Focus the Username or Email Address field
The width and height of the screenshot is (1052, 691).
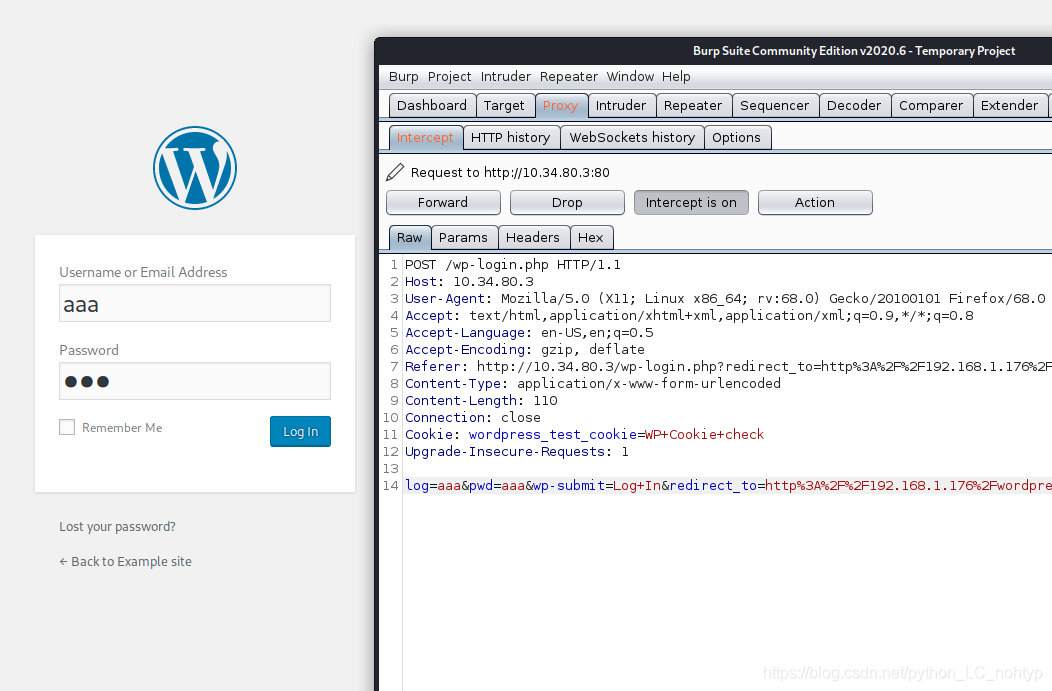195,303
